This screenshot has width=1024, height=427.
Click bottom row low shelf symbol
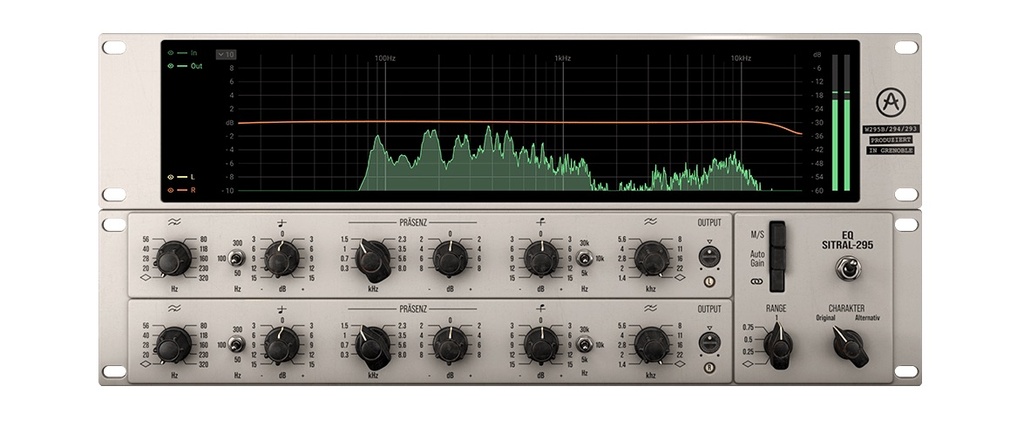point(282,308)
